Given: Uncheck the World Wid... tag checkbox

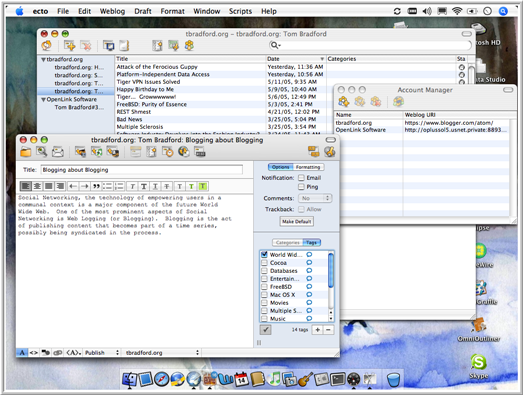Looking at the screenshot, I should point(264,255).
